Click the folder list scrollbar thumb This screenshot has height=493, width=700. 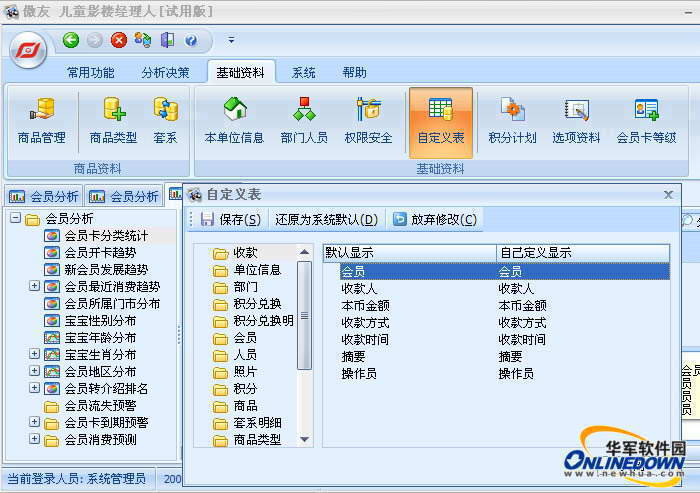point(304,315)
